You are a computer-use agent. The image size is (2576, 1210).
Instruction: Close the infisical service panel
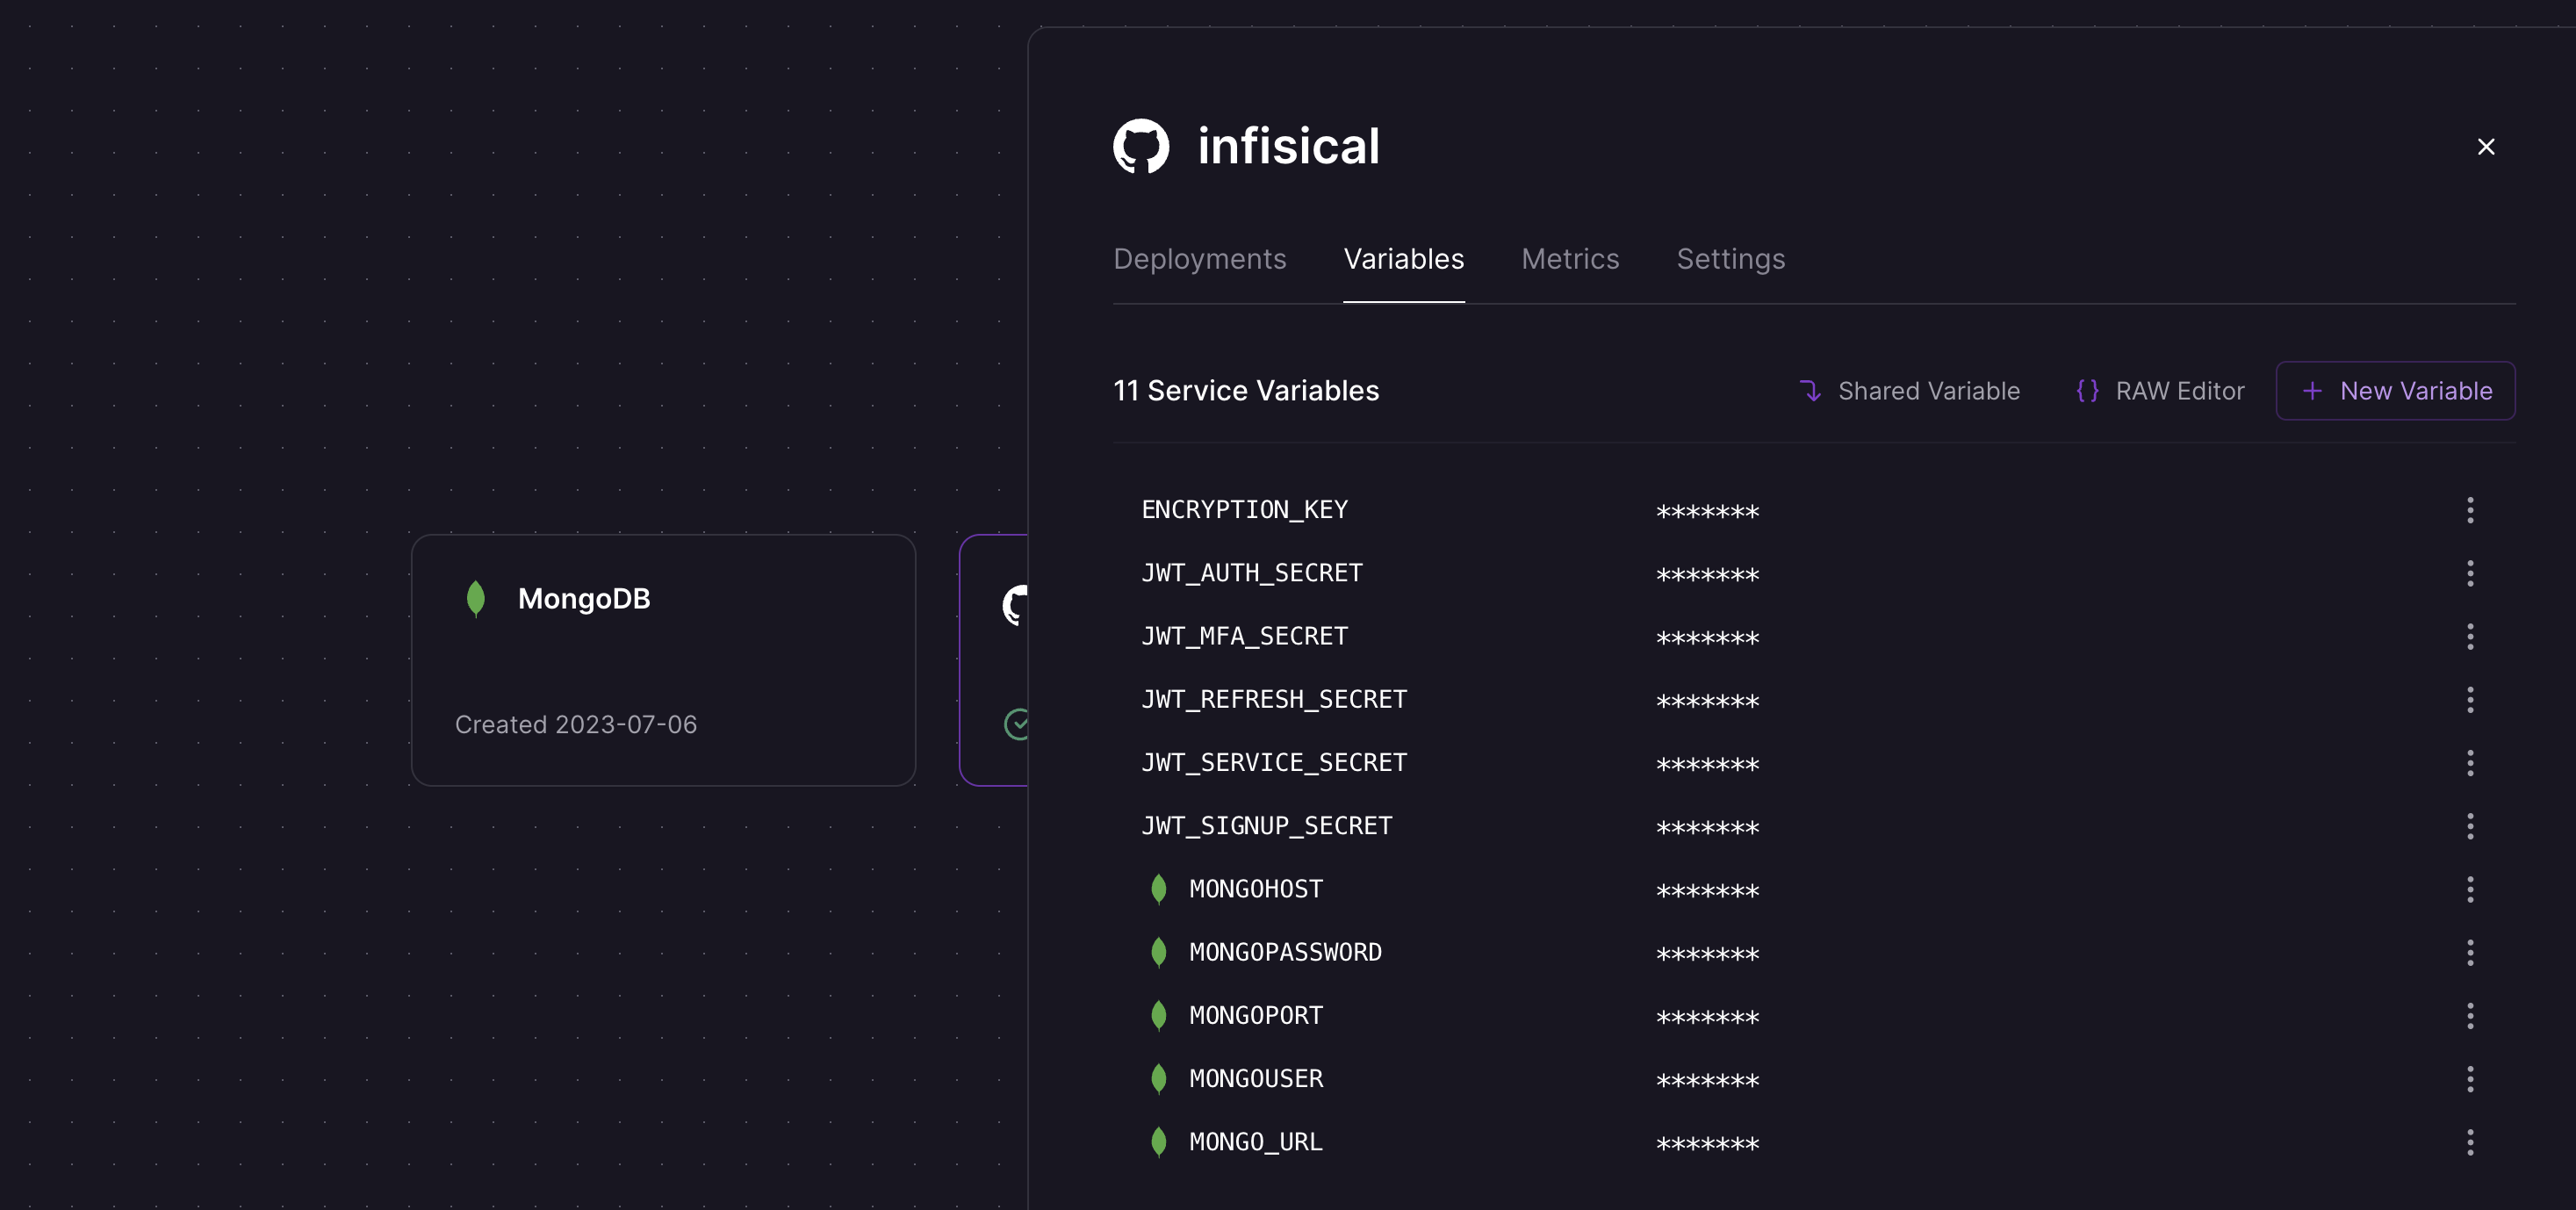tap(2487, 146)
